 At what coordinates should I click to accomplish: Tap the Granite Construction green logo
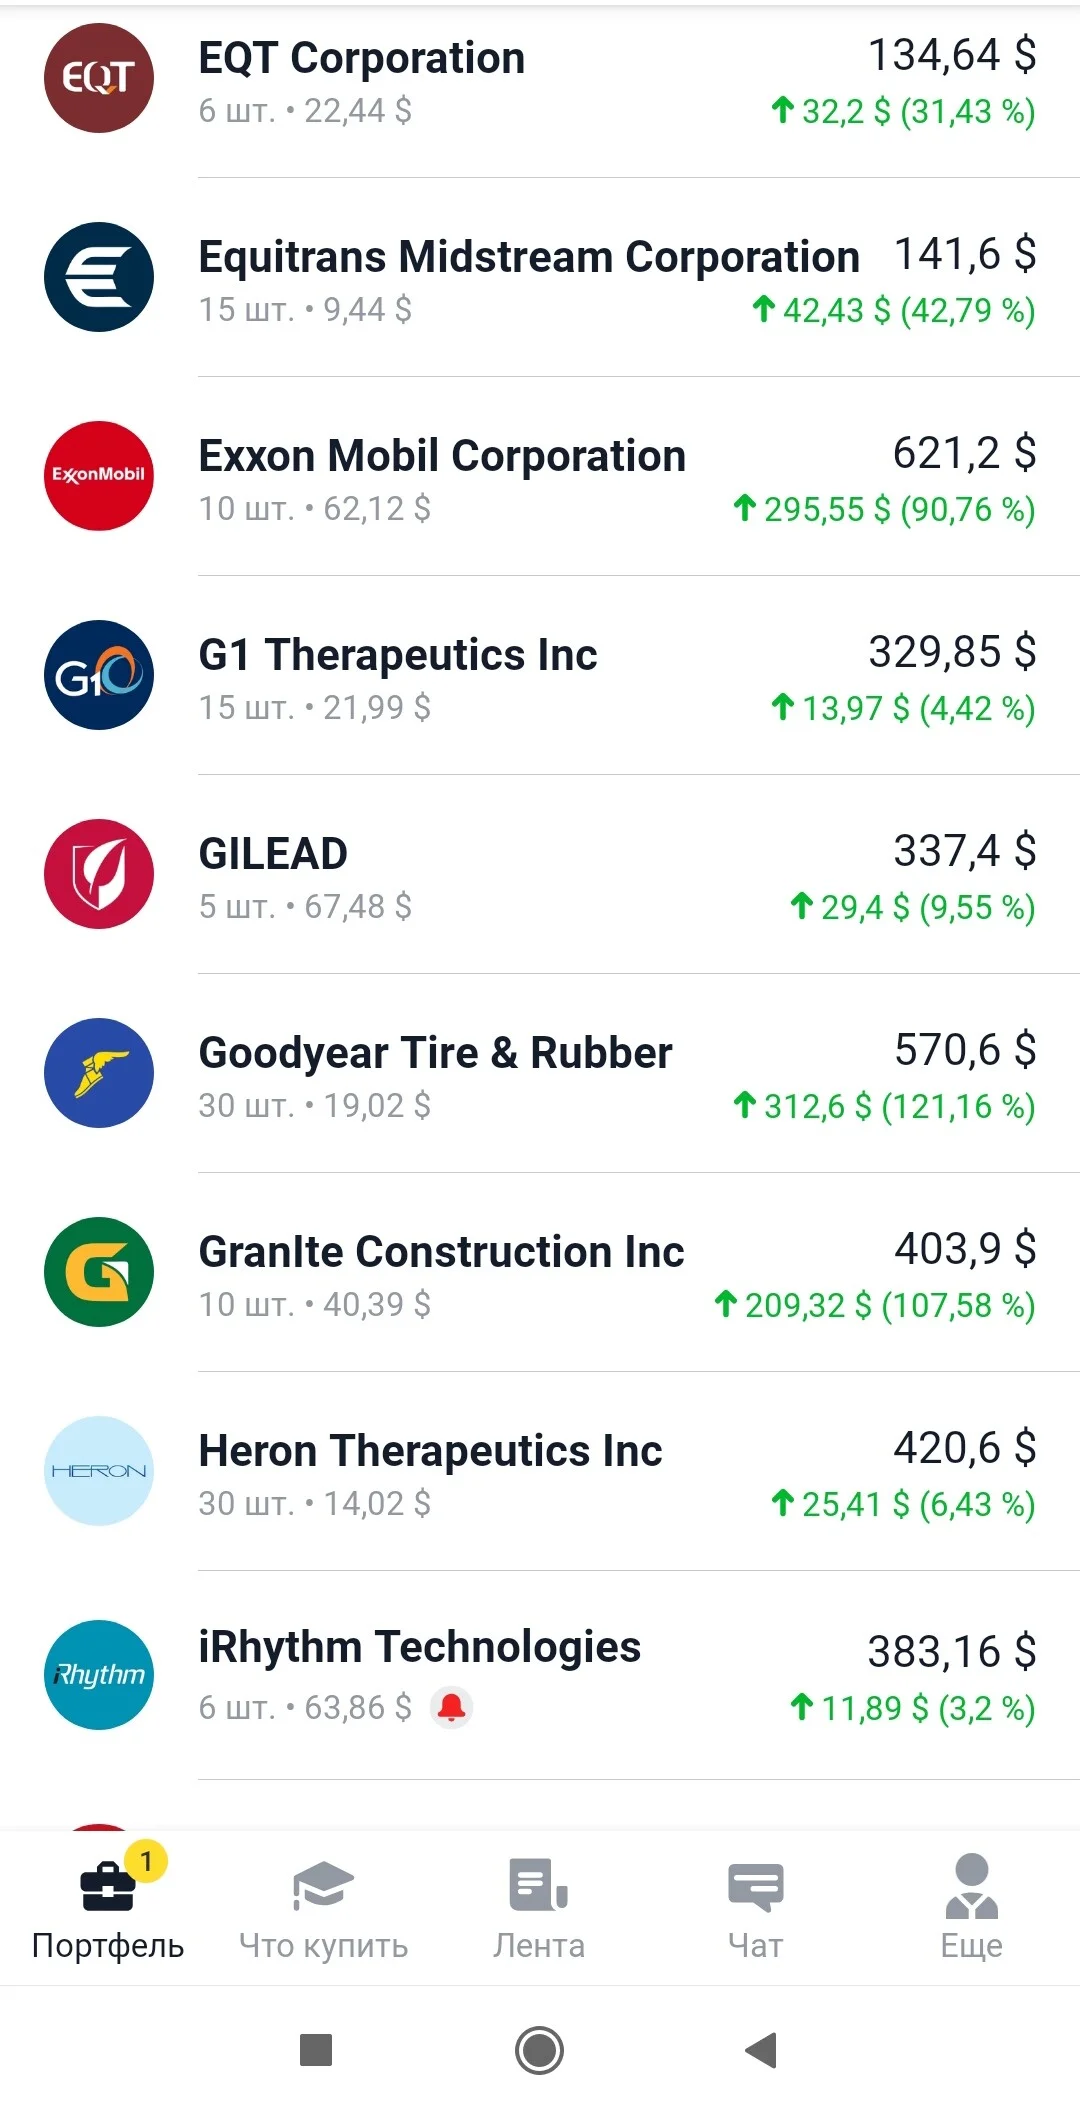pyautogui.click(x=99, y=1272)
